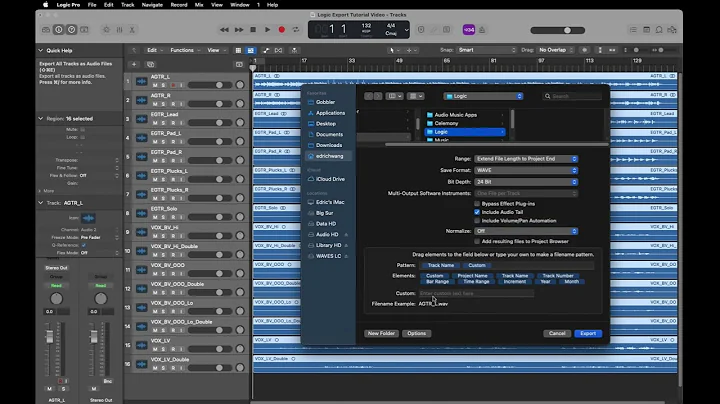This screenshot has height=404, width=720.
Task: Adjust the master volume slider in control bar
Action: click(557, 30)
